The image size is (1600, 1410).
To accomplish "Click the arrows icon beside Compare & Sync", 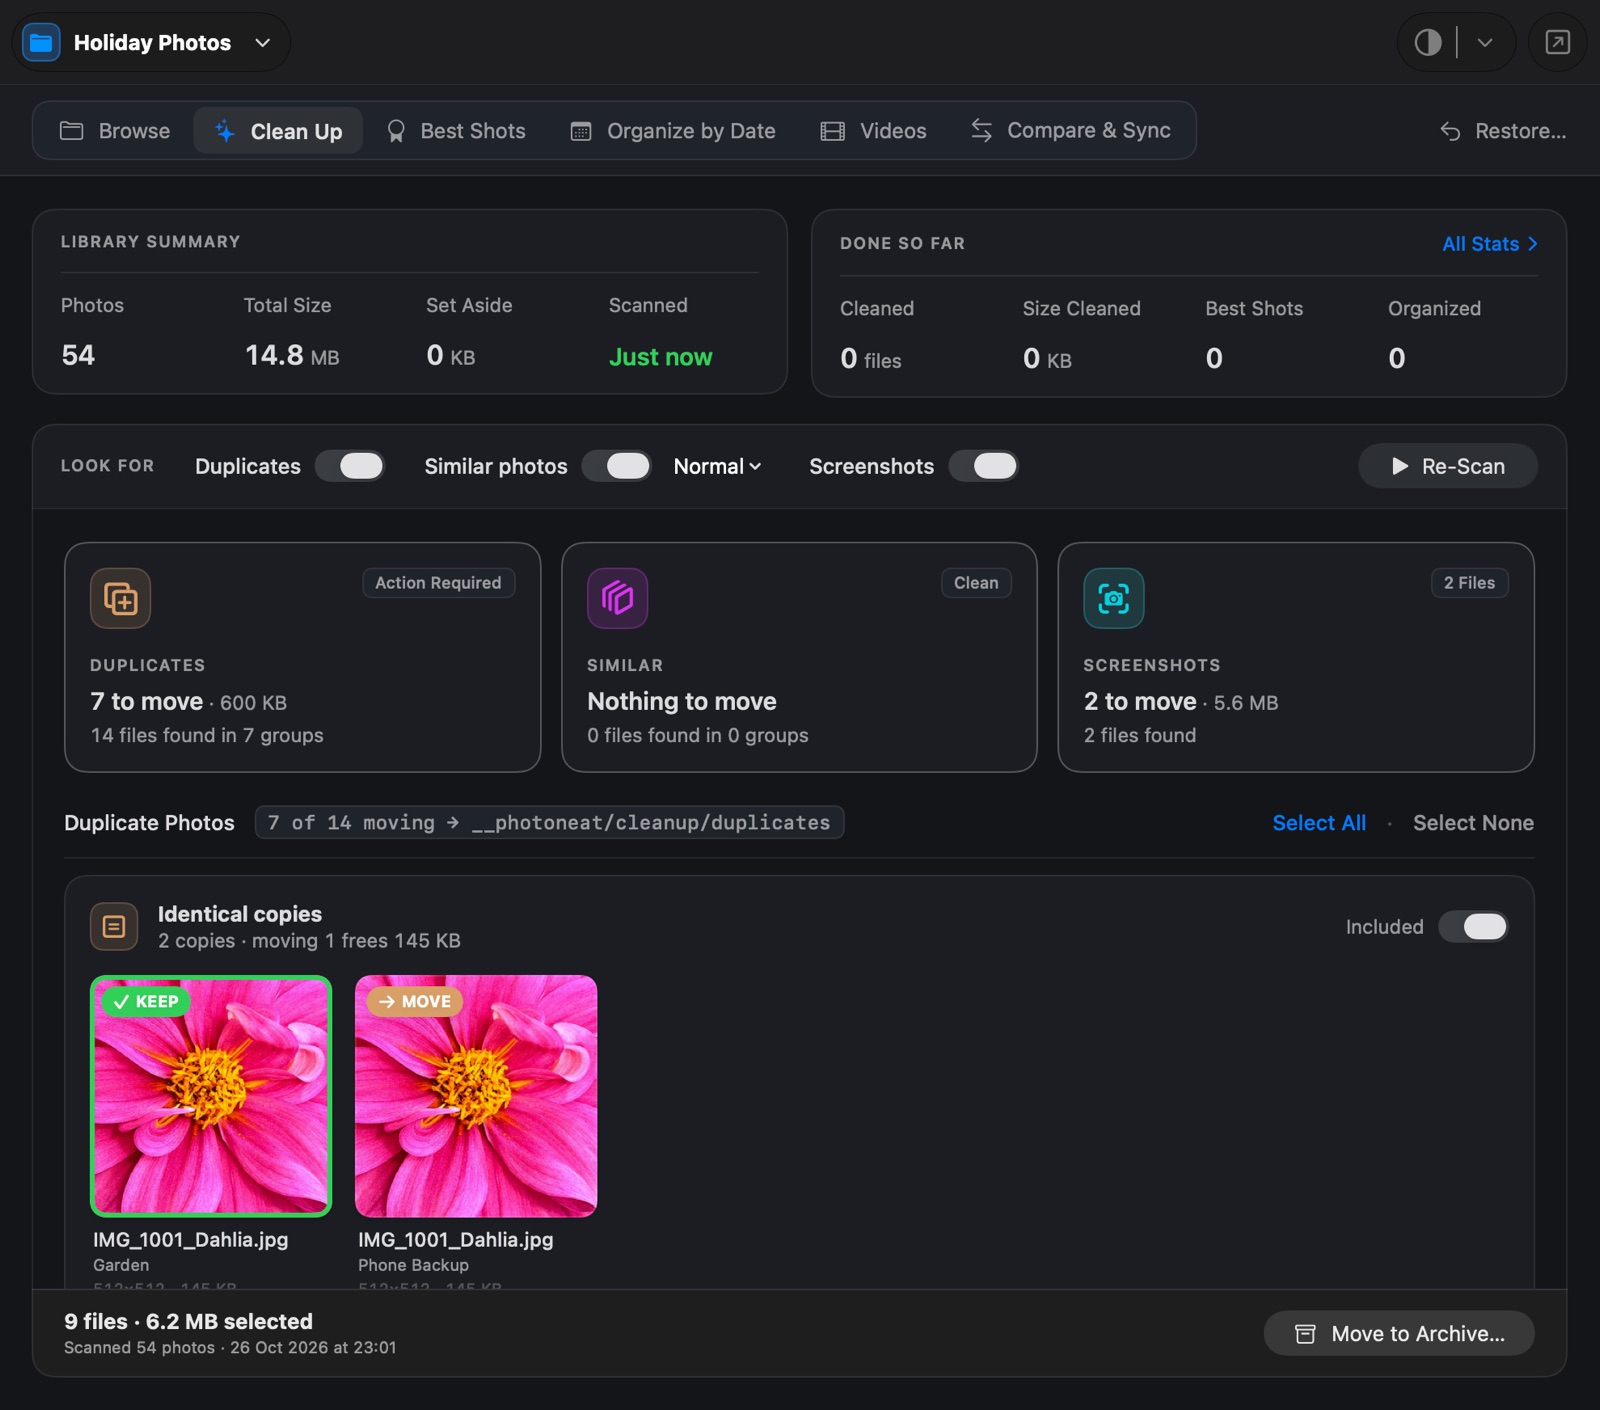I will point(982,130).
